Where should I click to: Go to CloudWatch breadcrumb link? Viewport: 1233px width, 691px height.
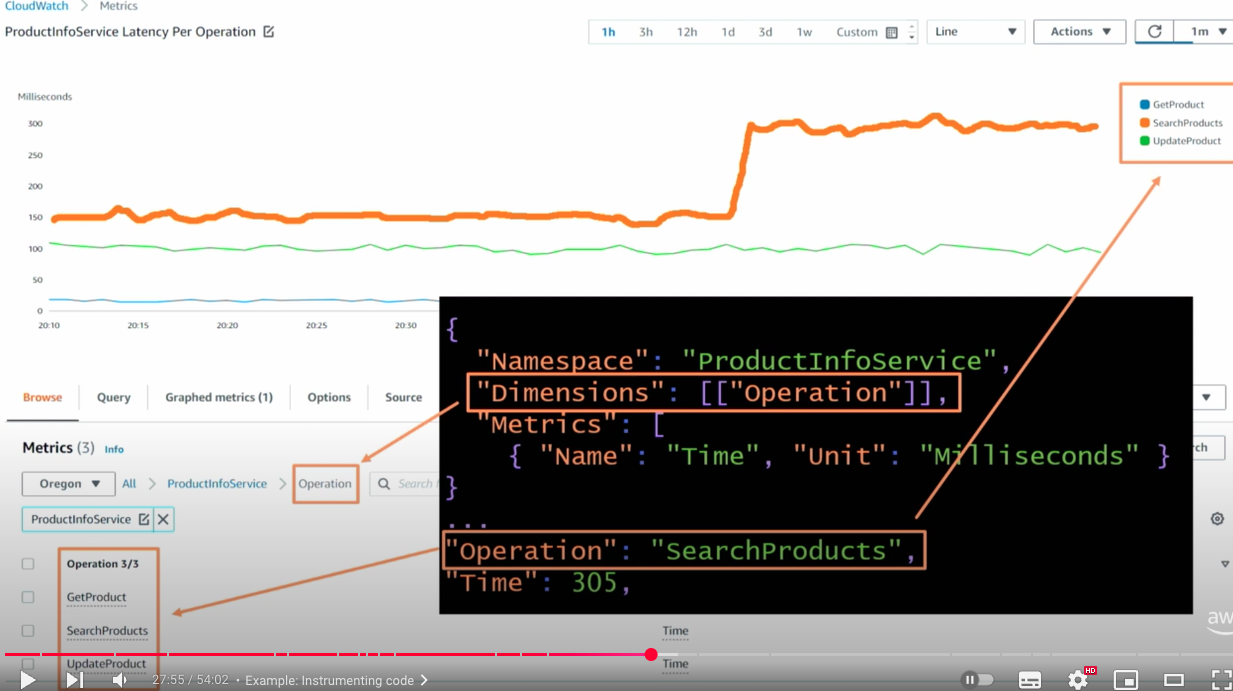[37, 6]
